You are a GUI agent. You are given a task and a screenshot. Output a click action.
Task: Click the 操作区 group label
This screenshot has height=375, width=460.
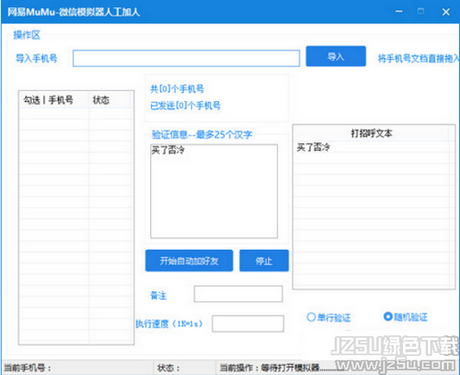tap(27, 35)
